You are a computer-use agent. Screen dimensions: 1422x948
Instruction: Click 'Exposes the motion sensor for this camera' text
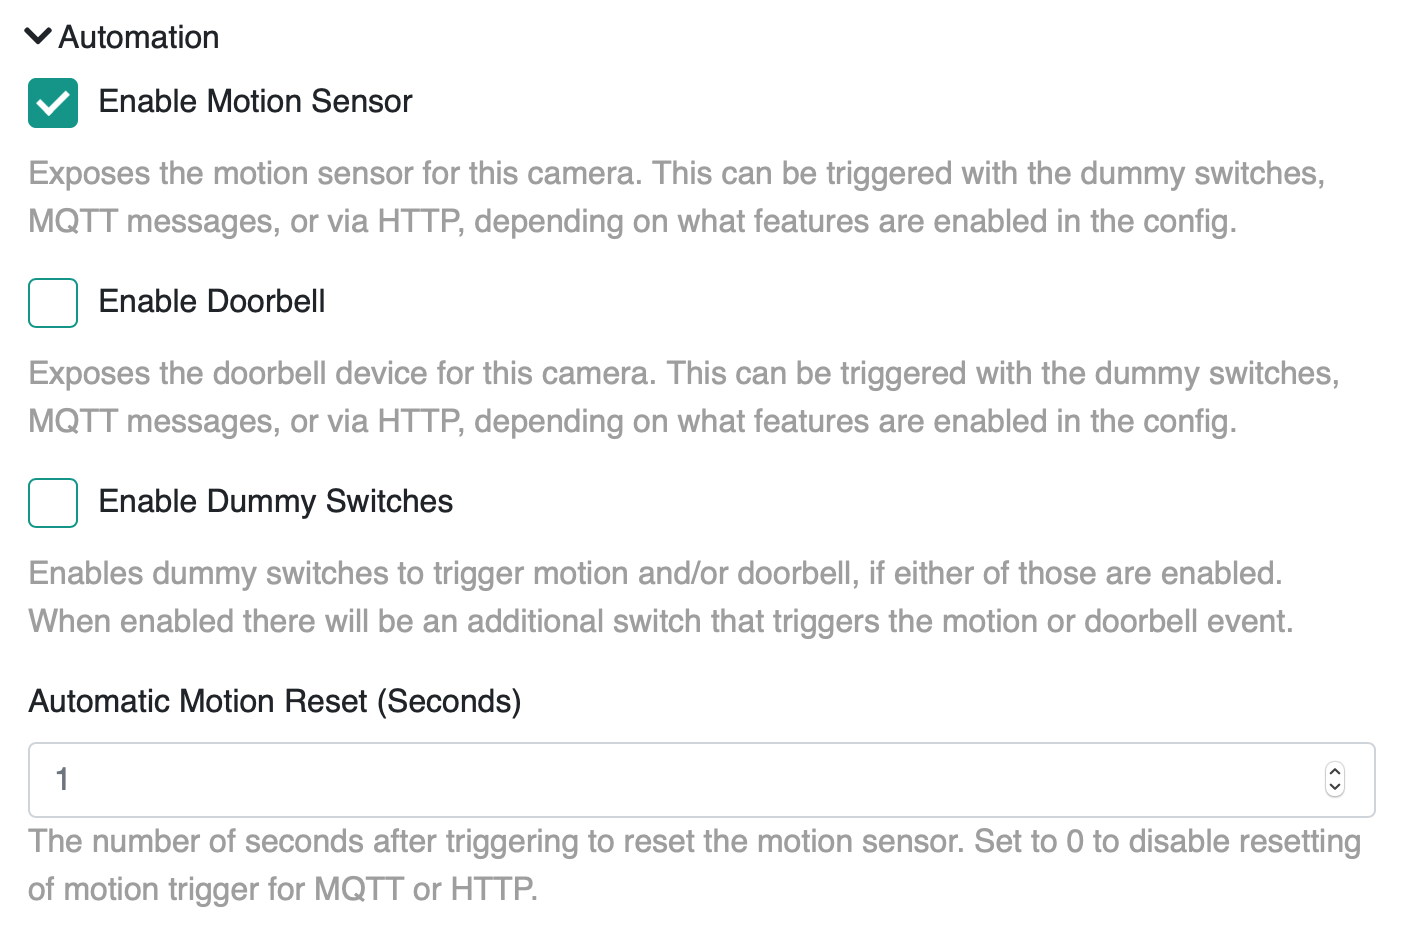click(x=336, y=173)
